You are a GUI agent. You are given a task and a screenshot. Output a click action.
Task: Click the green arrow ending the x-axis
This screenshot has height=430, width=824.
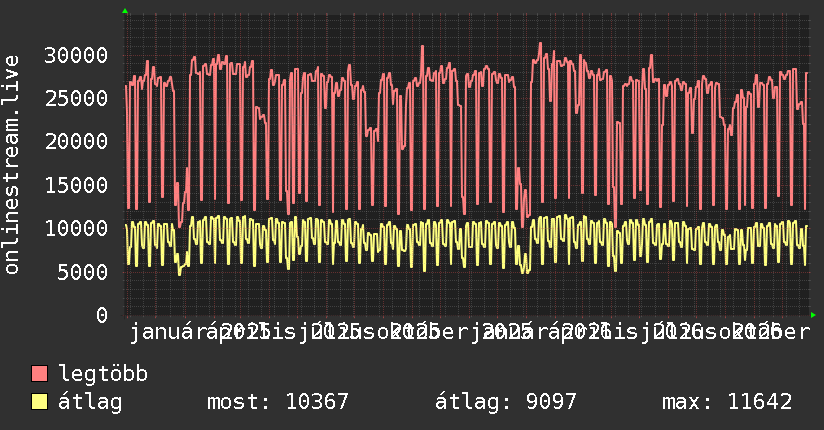pyautogui.click(x=813, y=315)
